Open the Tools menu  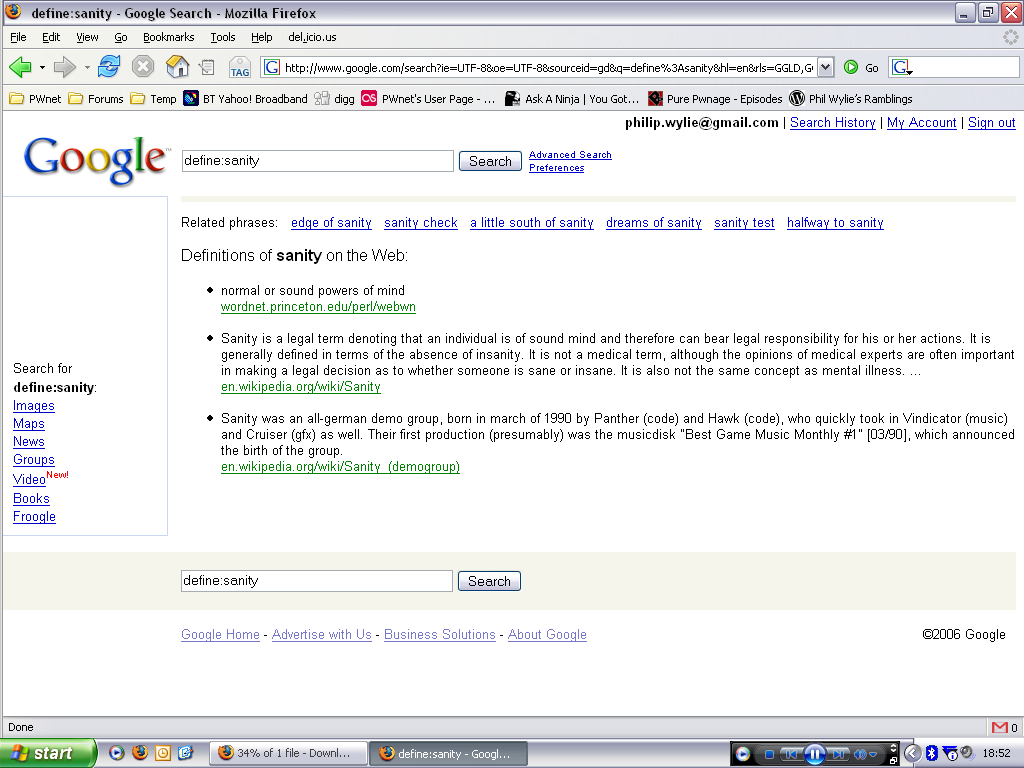pos(222,37)
